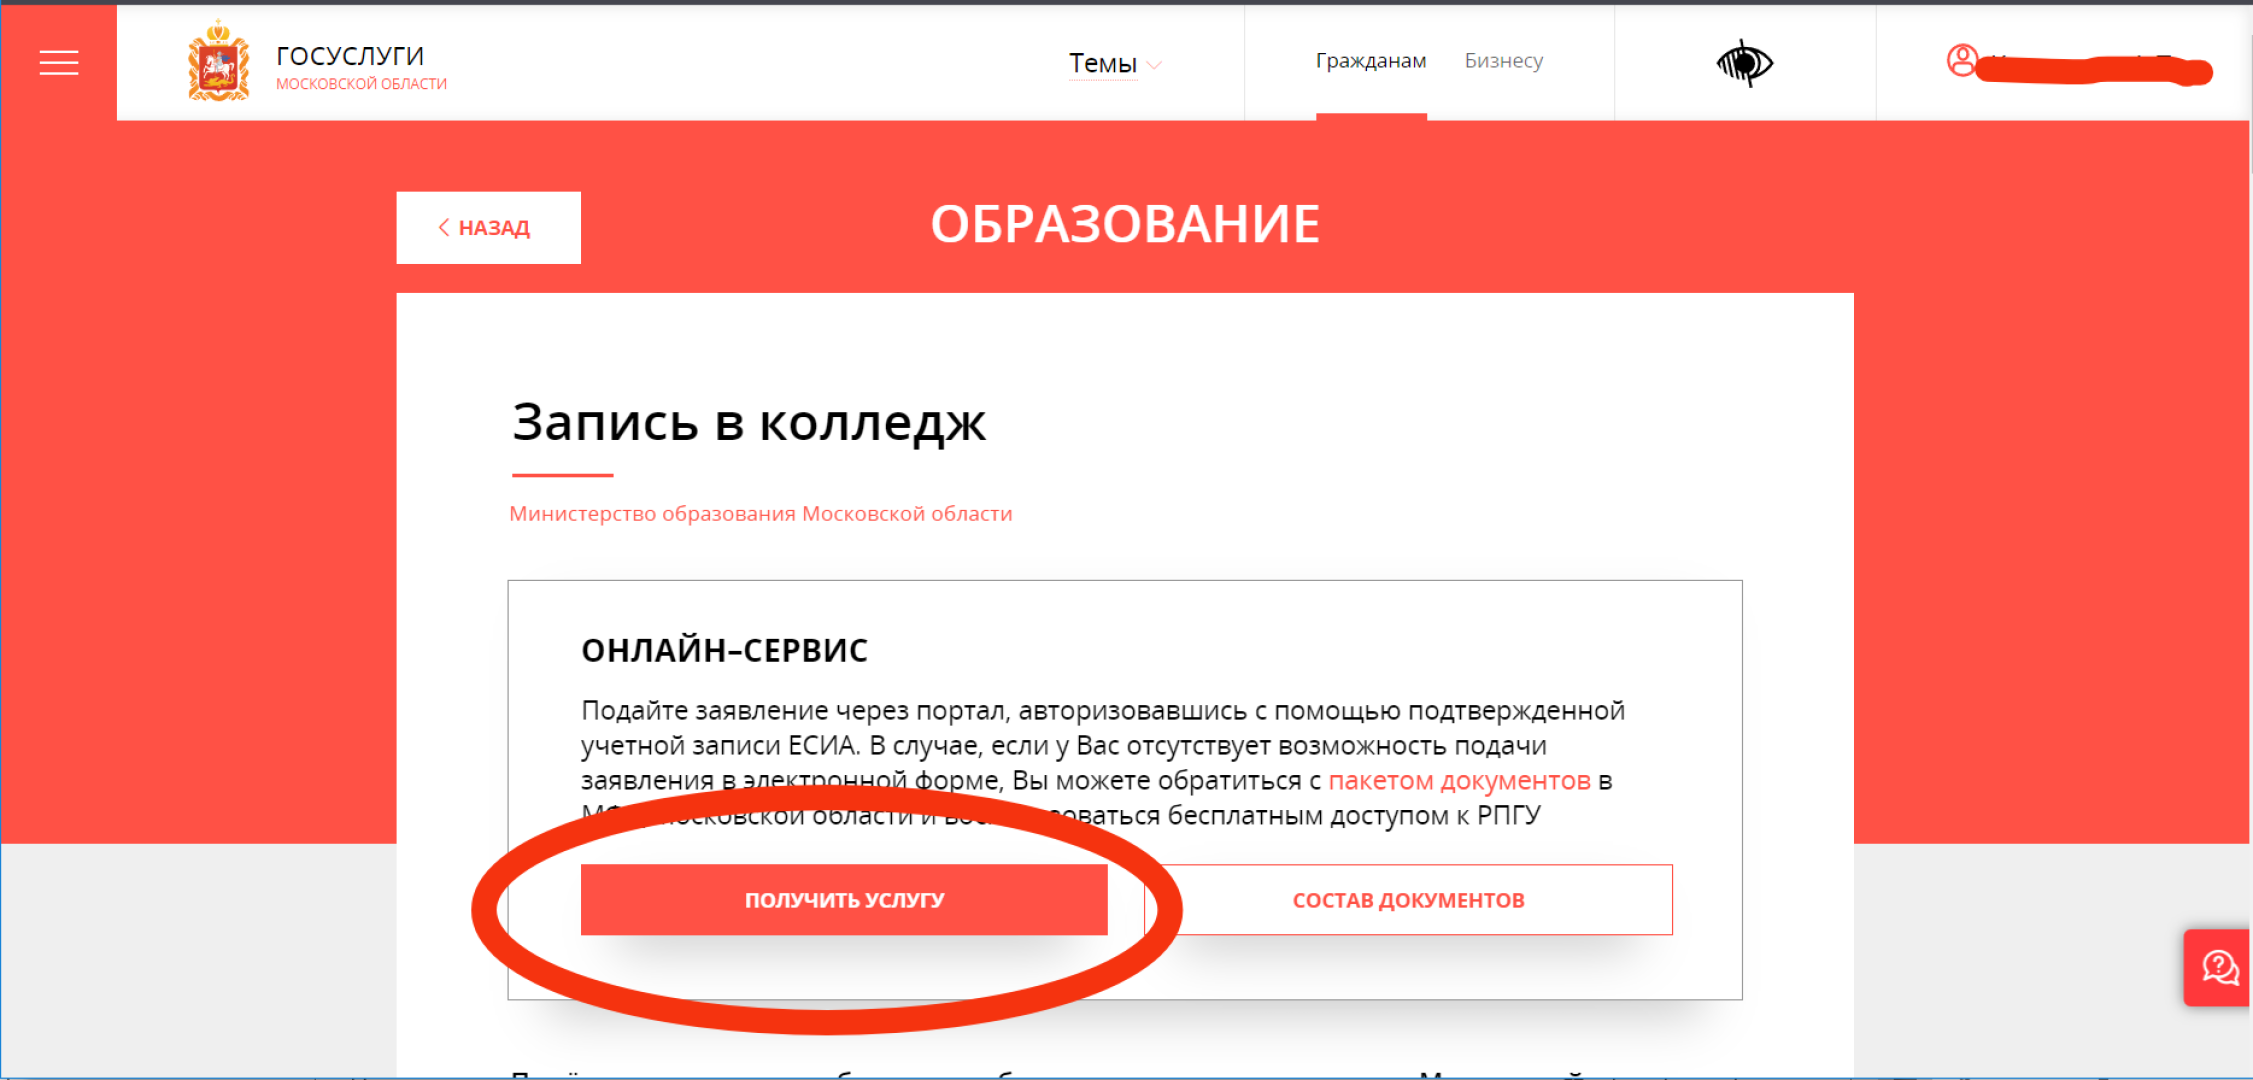Click the user profile account icon
Screen dimensions: 2253x1080
[x=1961, y=62]
